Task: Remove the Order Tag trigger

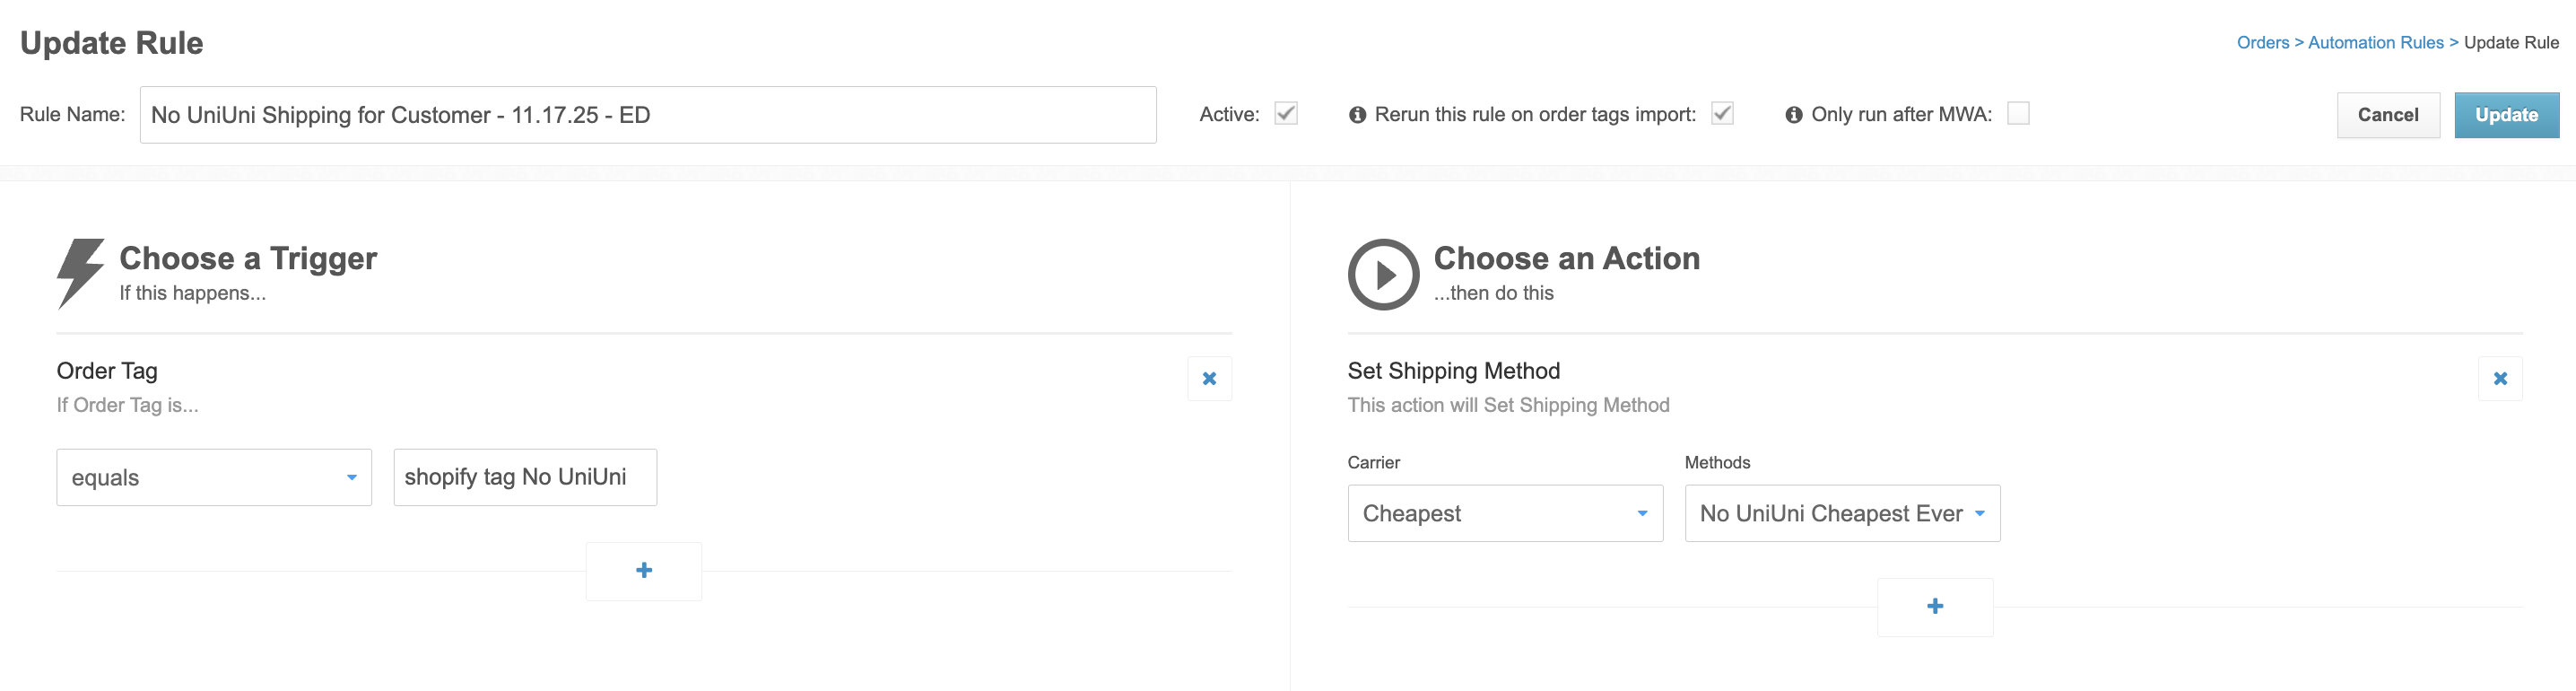Action: pos(1209,378)
